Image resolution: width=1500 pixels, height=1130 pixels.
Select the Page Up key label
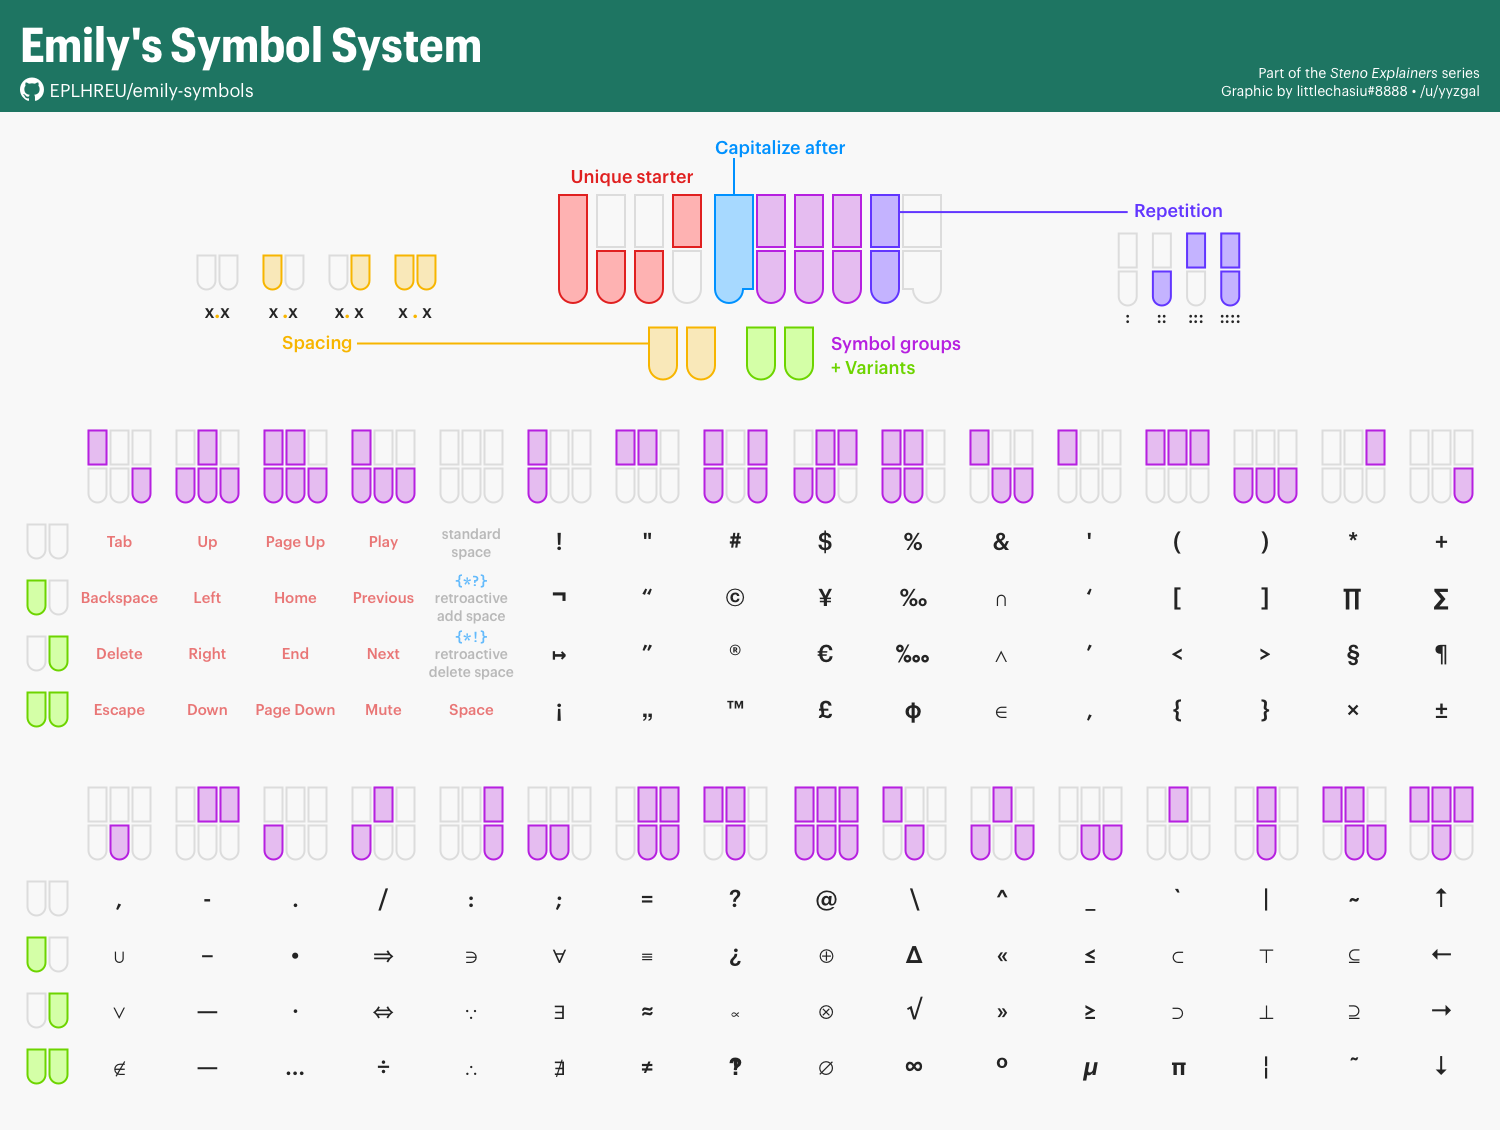pos(295,542)
